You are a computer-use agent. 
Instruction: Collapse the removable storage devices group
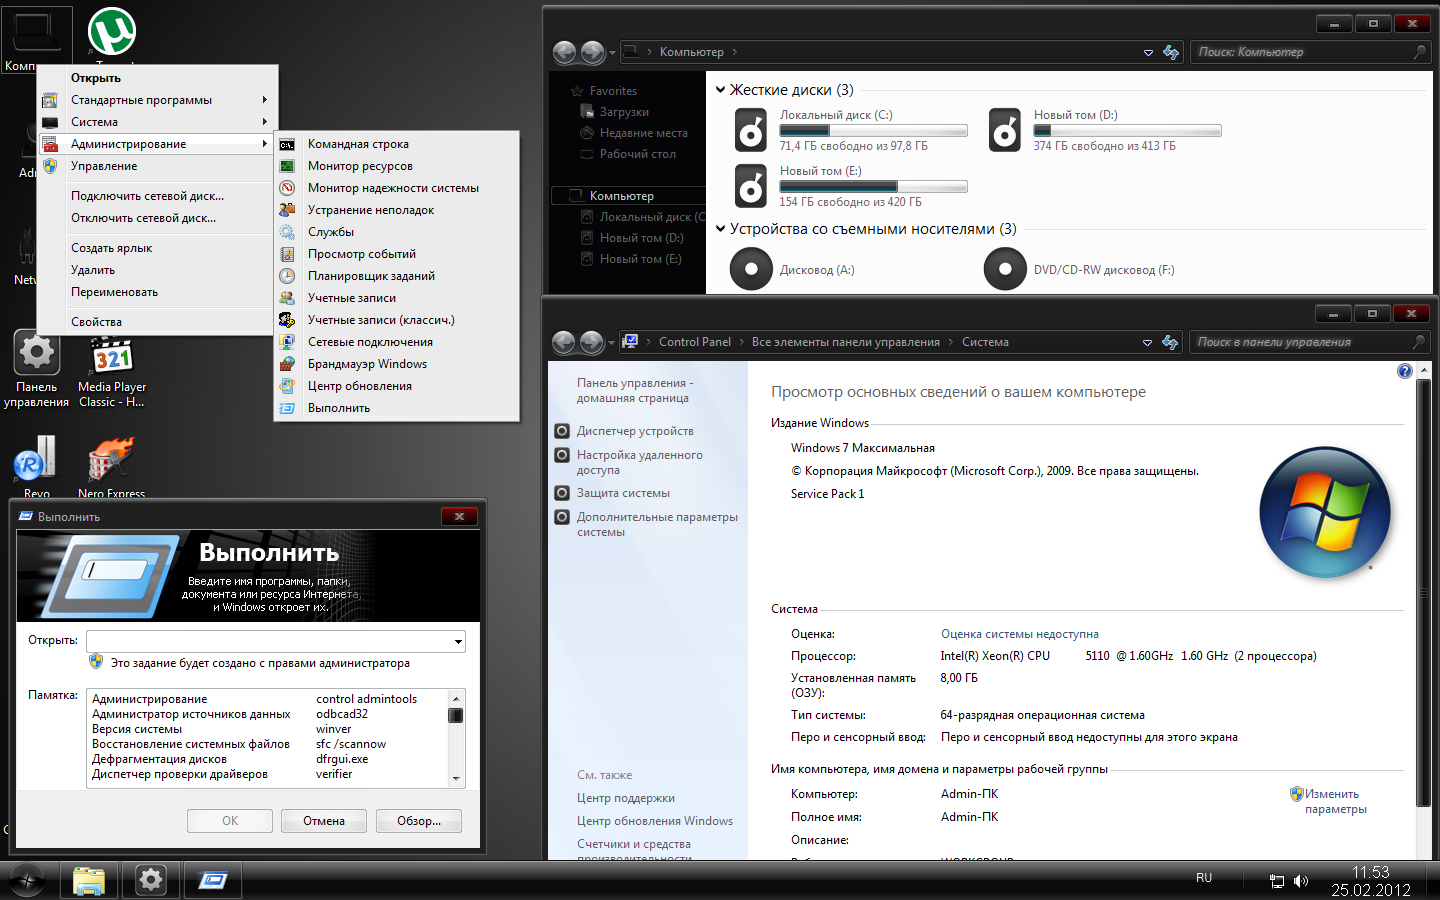(x=720, y=229)
